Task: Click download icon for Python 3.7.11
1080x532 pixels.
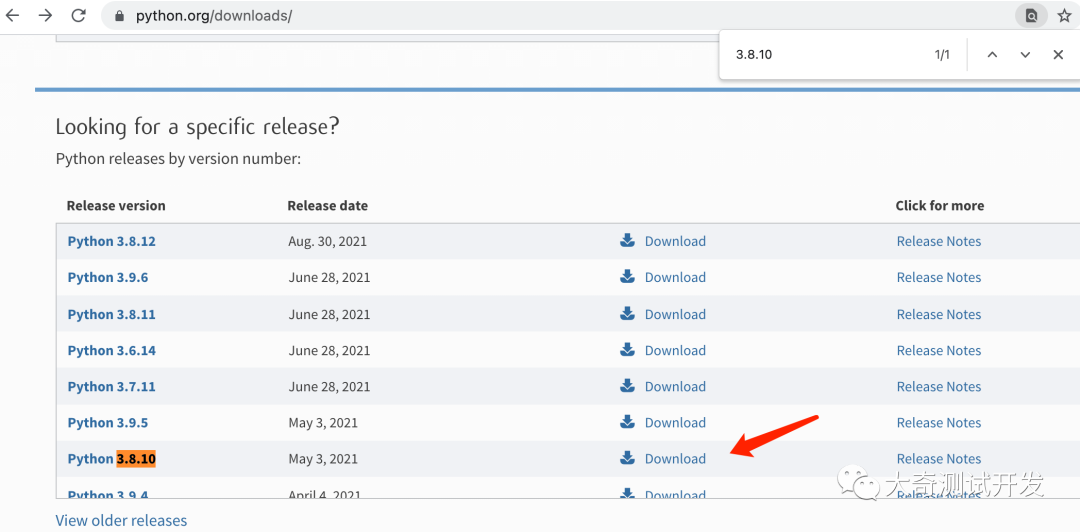Action: pos(627,386)
